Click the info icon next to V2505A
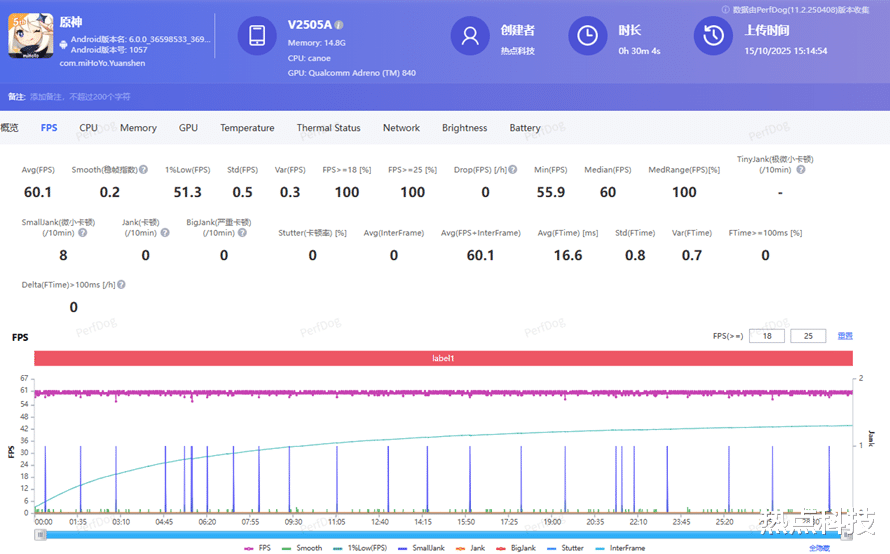This screenshot has width=890, height=554. [339, 24]
